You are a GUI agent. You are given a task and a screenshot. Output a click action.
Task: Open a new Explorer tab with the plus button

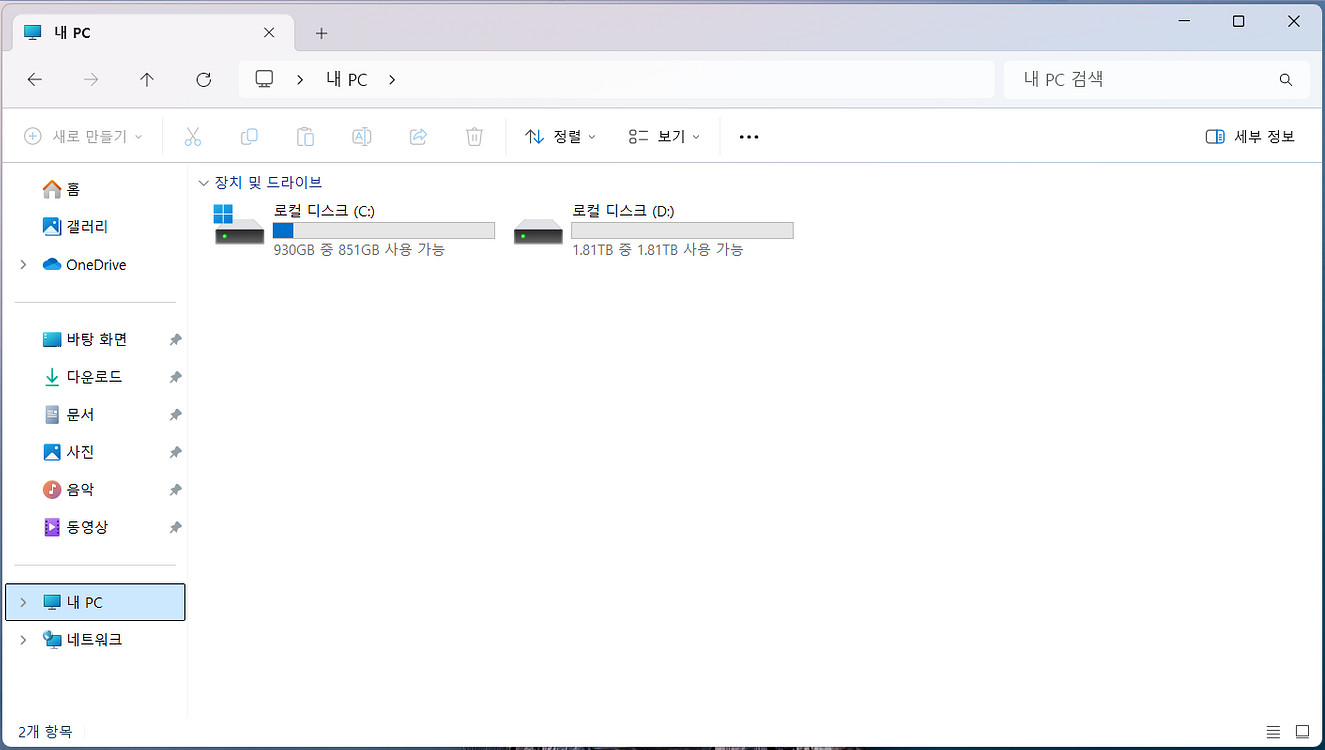[x=321, y=32]
